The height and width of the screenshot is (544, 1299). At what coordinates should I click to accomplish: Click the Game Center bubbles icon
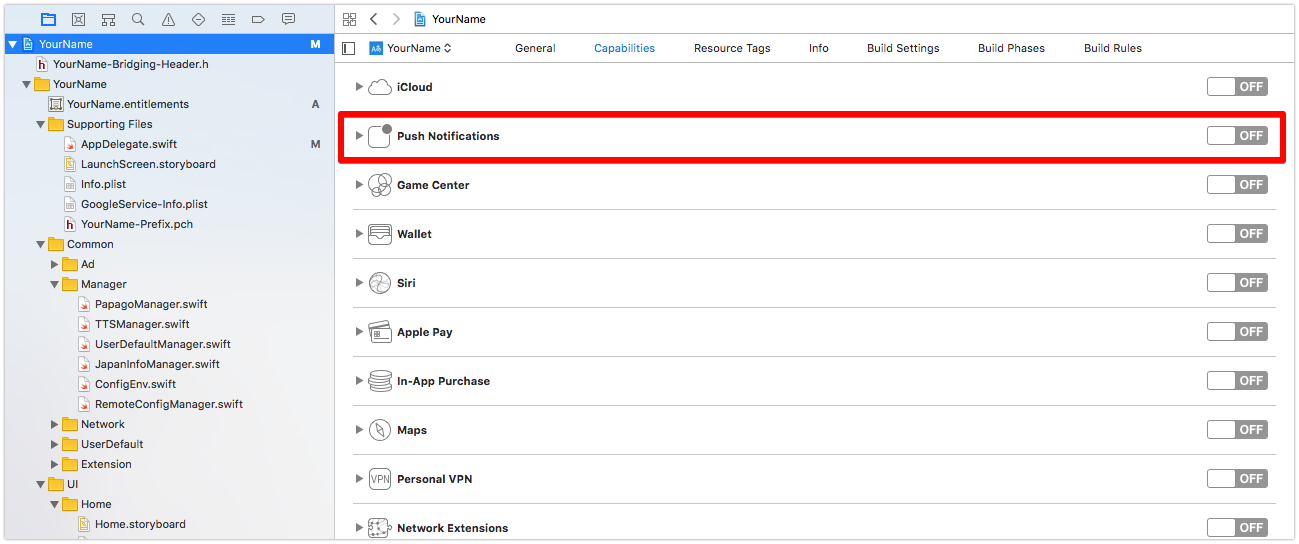(x=380, y=185)
